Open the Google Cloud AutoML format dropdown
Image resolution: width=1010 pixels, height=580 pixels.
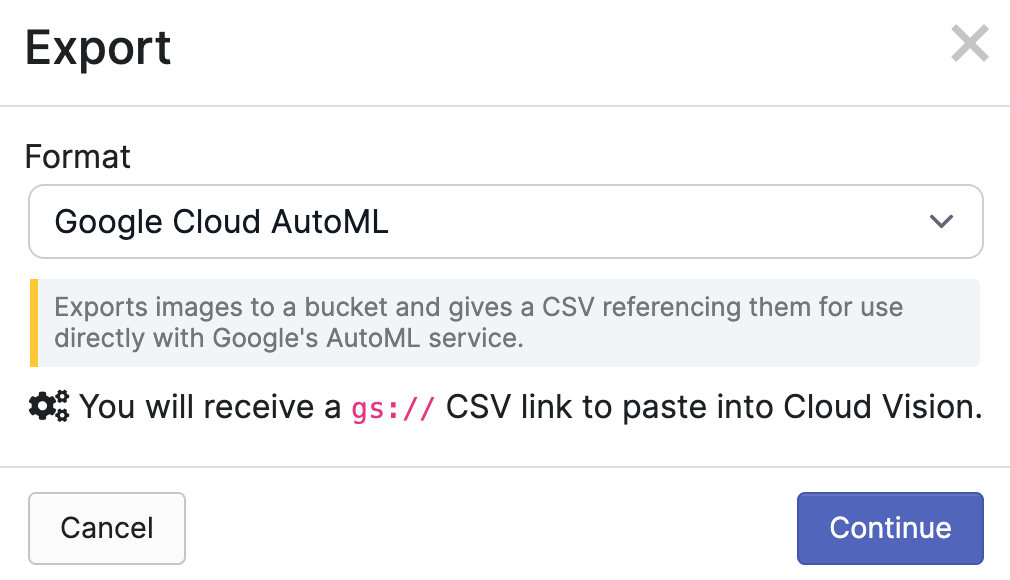point(505,221)
